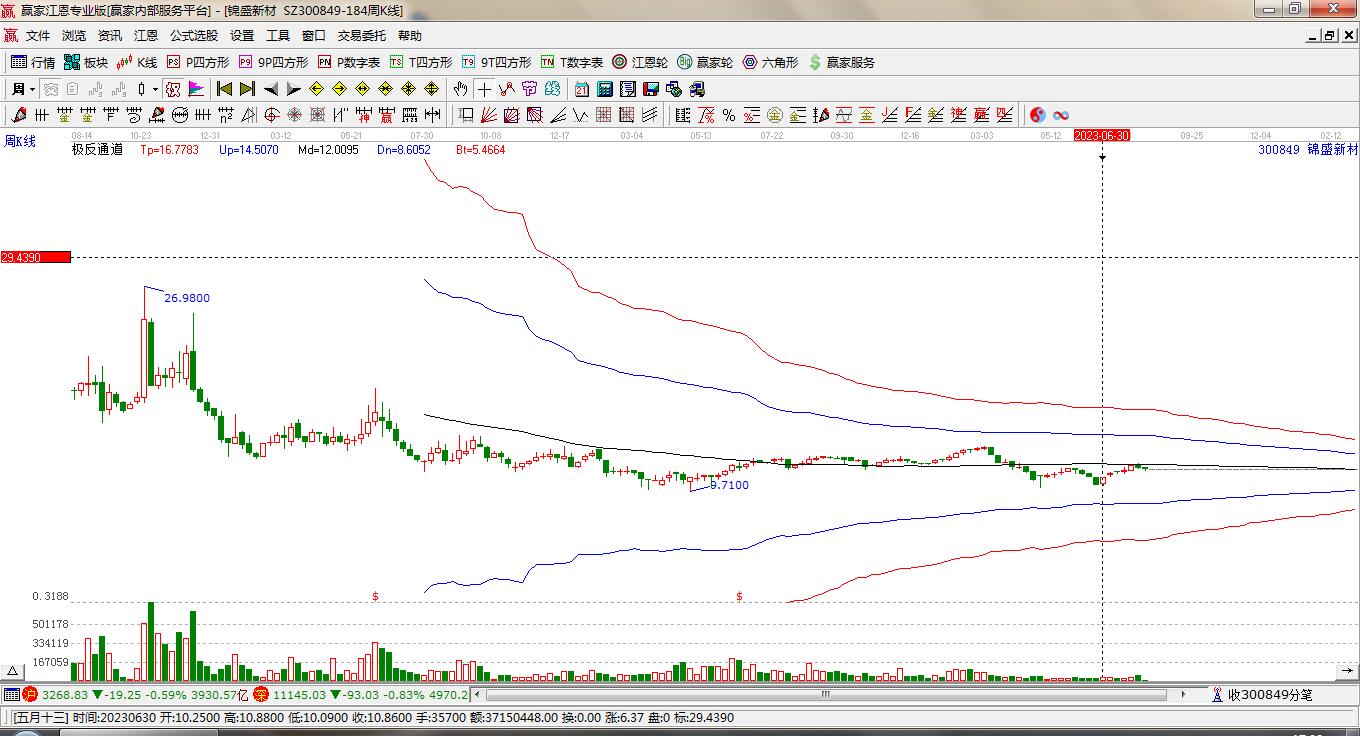Toggle the flag marker display button
The width and height of the screenshot is (1360, 736).
coord(196,89)
